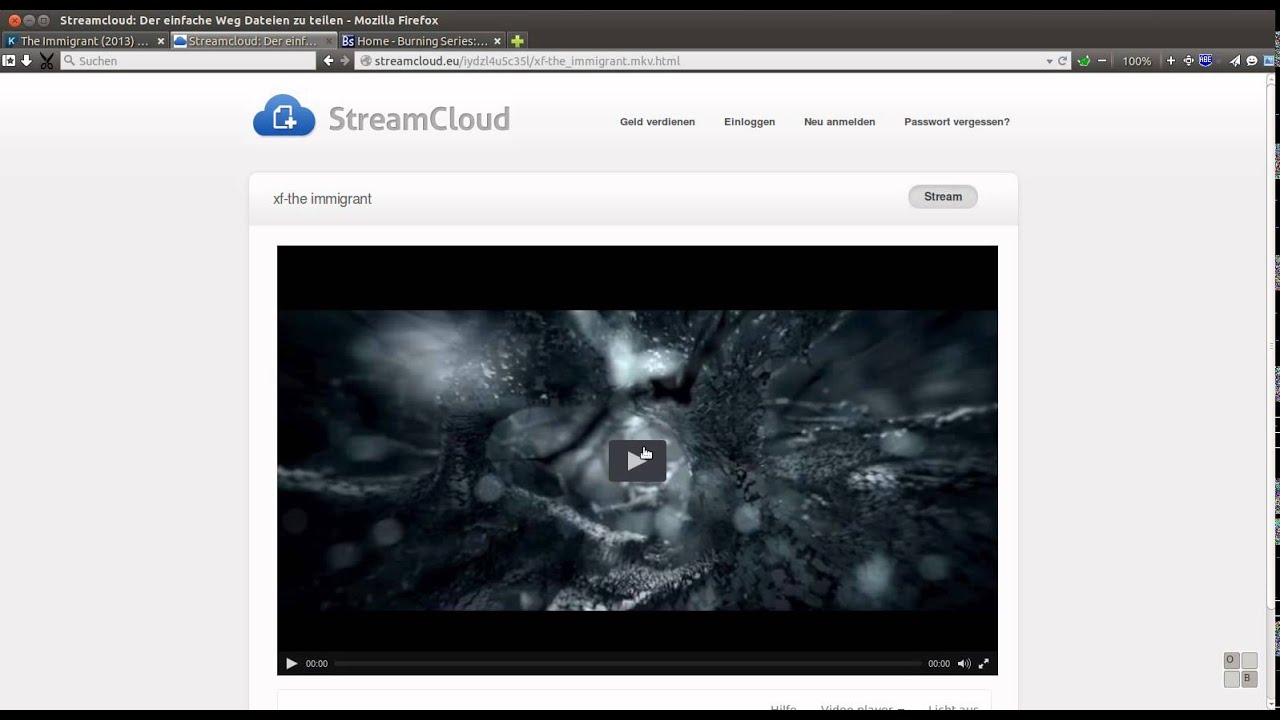Enter fullscreen mode in the video player

pyautogui.click(x=984, y=663)
